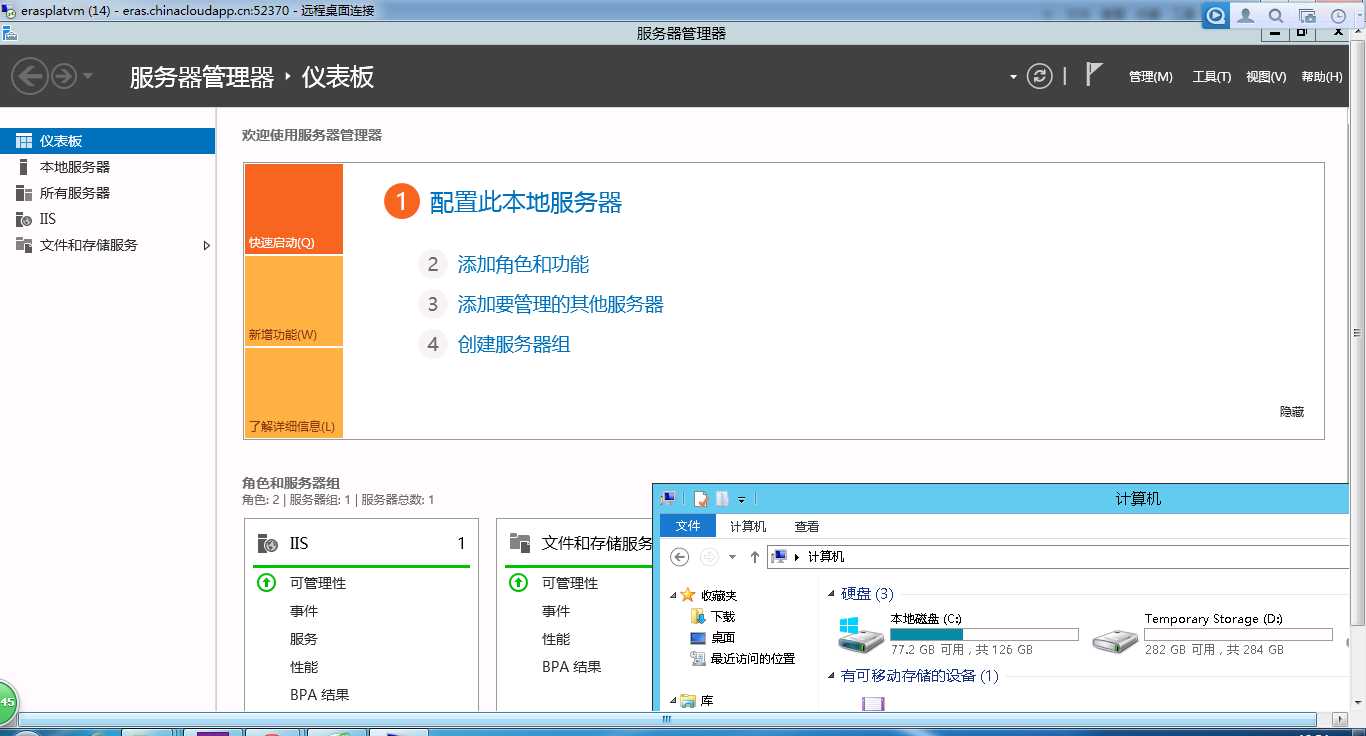Select 本地磁盘 (C:) drive icon
This screenshot has height=736, width=1366.
[x=861, y=634]
